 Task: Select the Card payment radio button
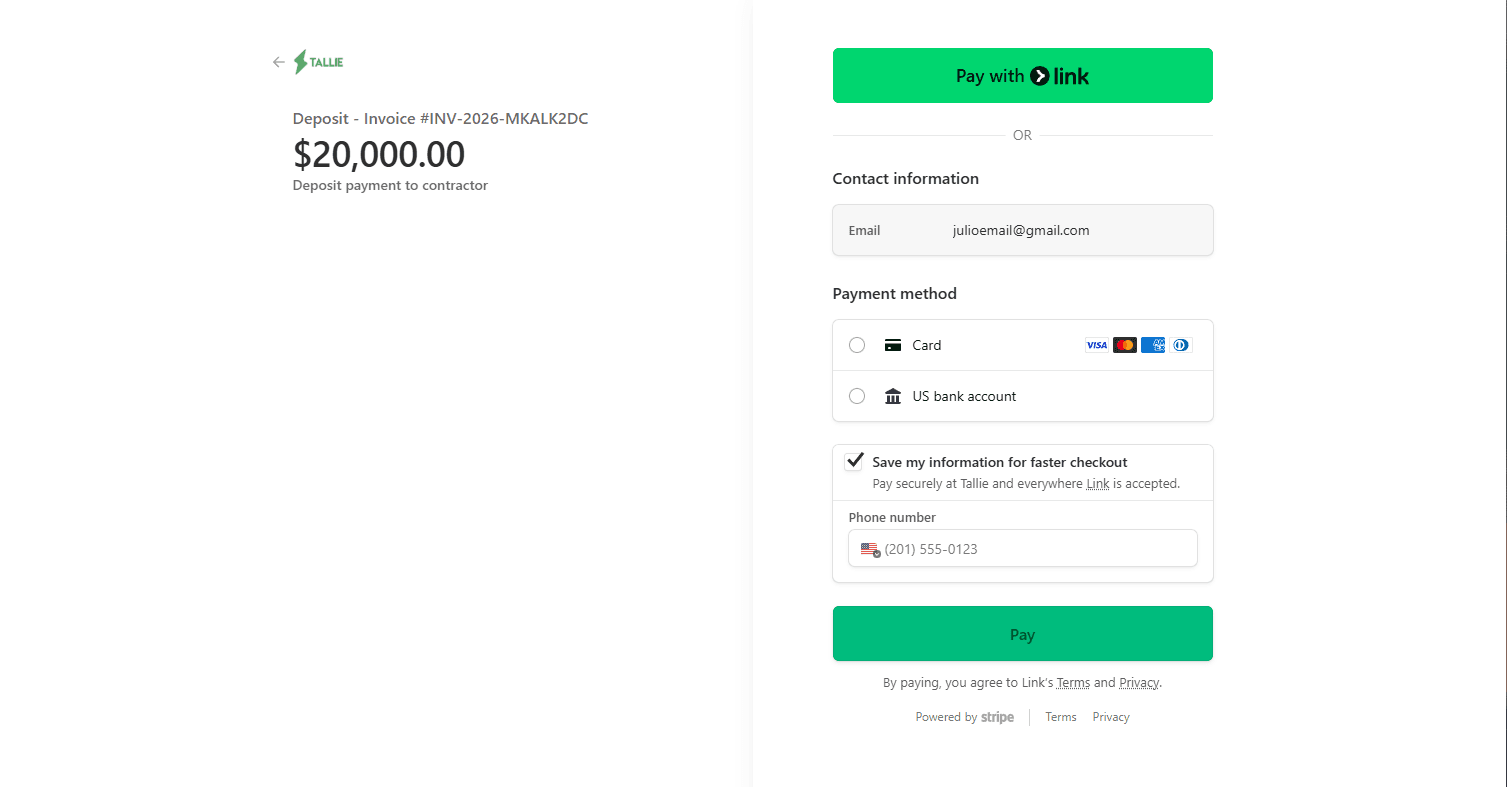(x=856, y=344)
